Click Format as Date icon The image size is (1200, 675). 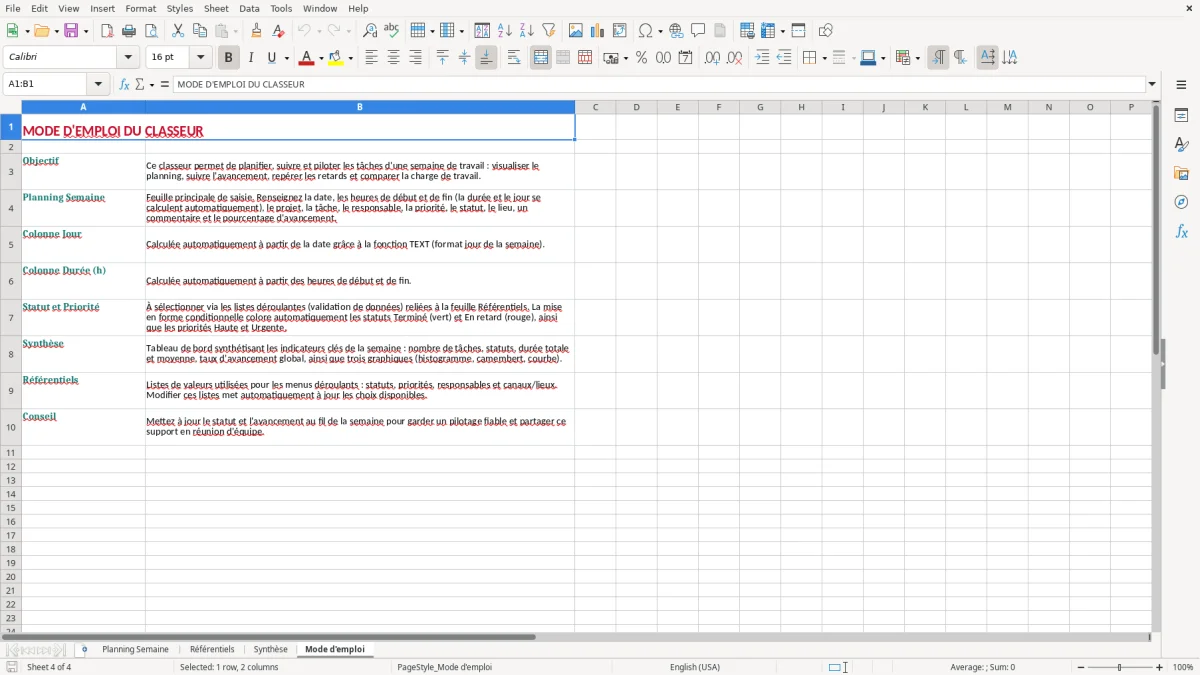(x=685, y=58)
